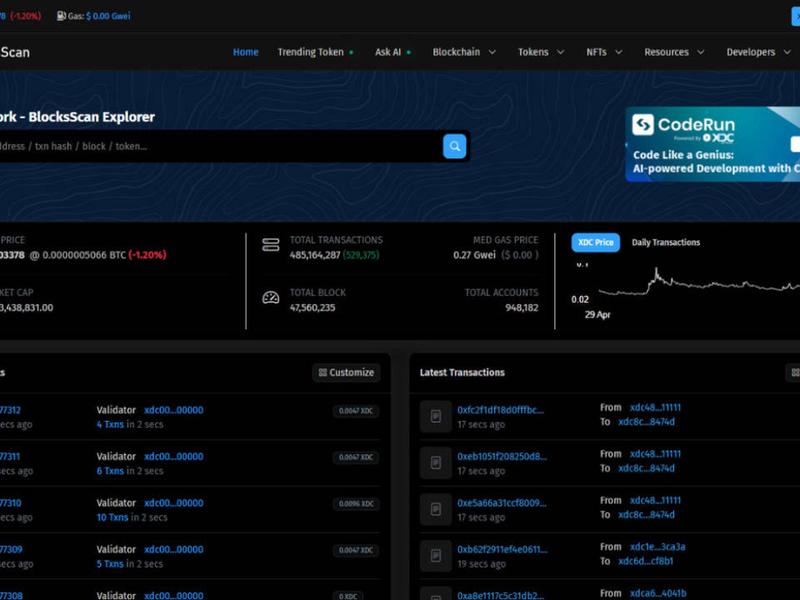
Task: Click the gas pump icon in top bar
Action: point(61,16)
